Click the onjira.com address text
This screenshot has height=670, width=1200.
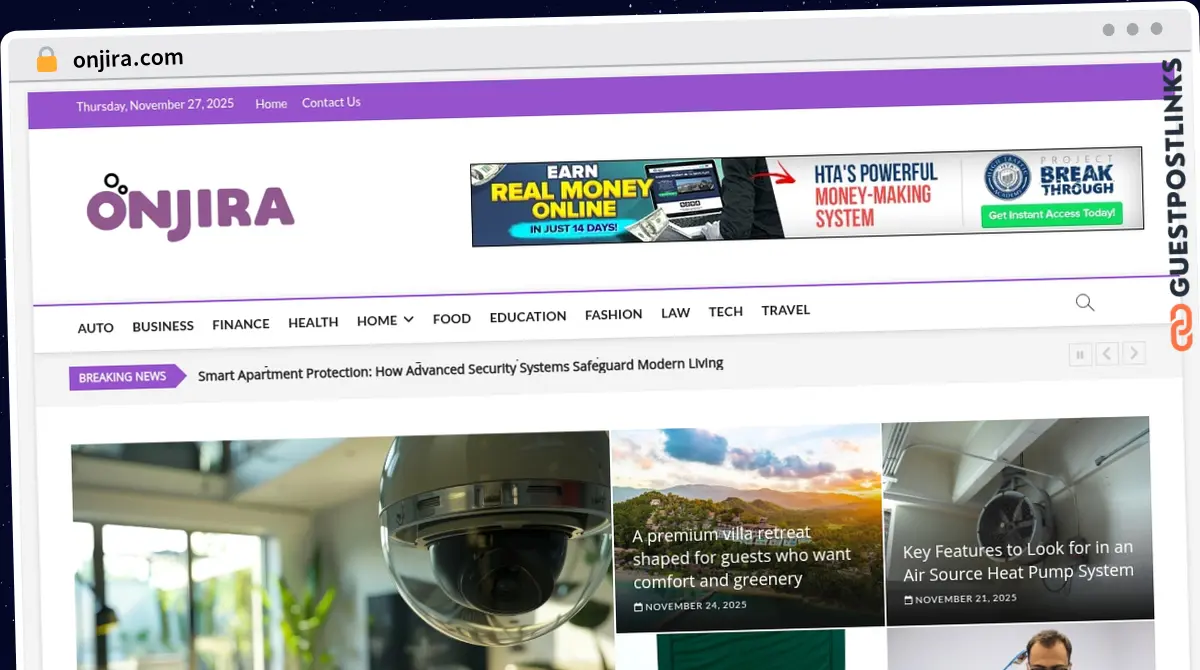[128, 58]
